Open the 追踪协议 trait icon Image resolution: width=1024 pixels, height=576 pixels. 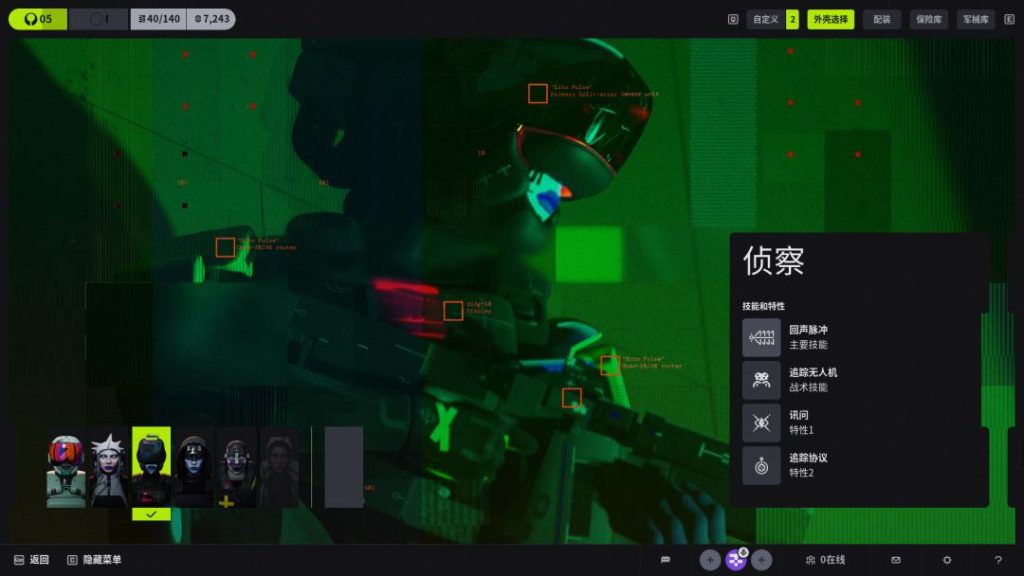click(x=761, y=465)
